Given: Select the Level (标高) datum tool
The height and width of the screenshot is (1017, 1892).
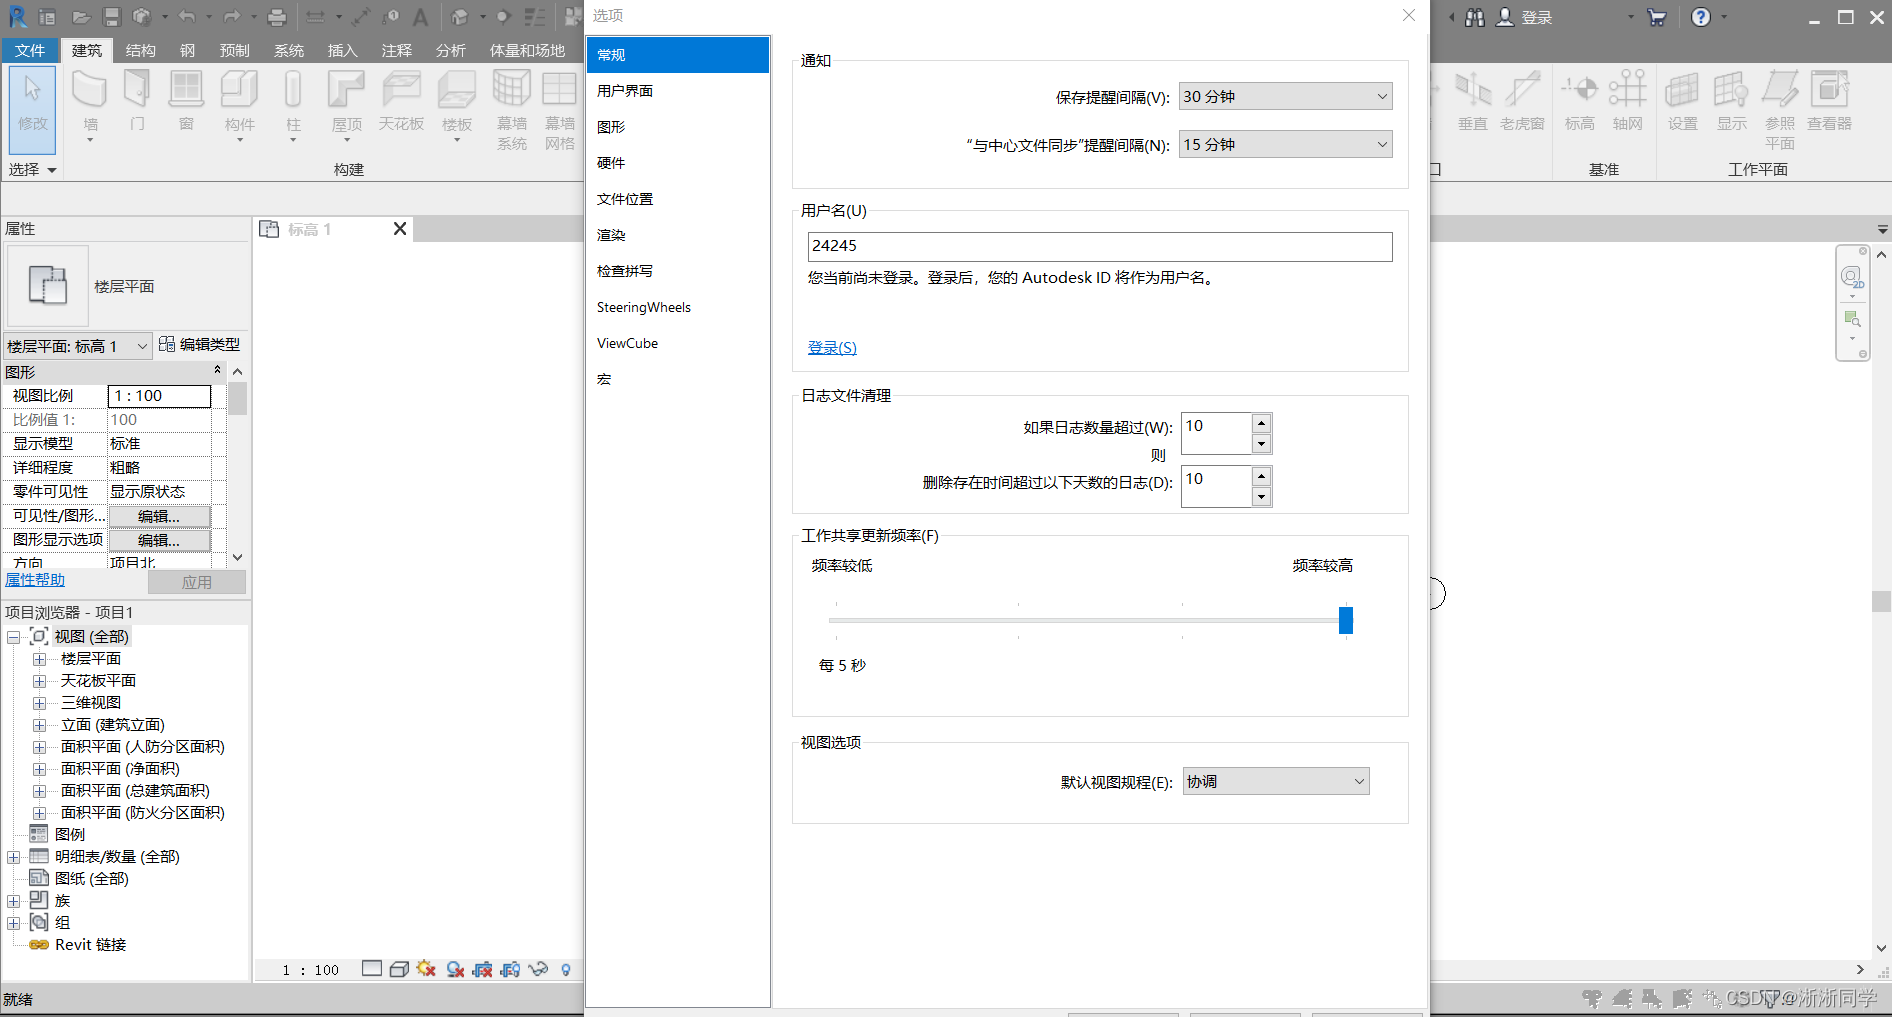Looking at the screenshot, I should point(1580,102).
